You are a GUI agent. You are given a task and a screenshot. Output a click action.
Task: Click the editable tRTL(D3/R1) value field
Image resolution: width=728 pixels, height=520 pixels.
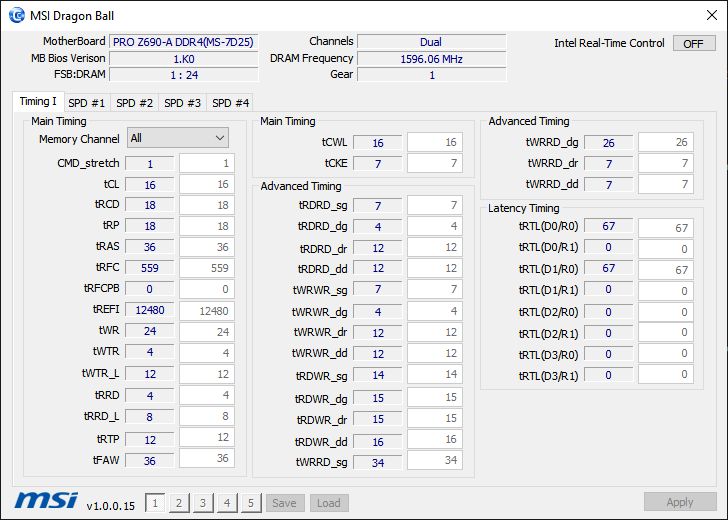(x=666, y=374)
